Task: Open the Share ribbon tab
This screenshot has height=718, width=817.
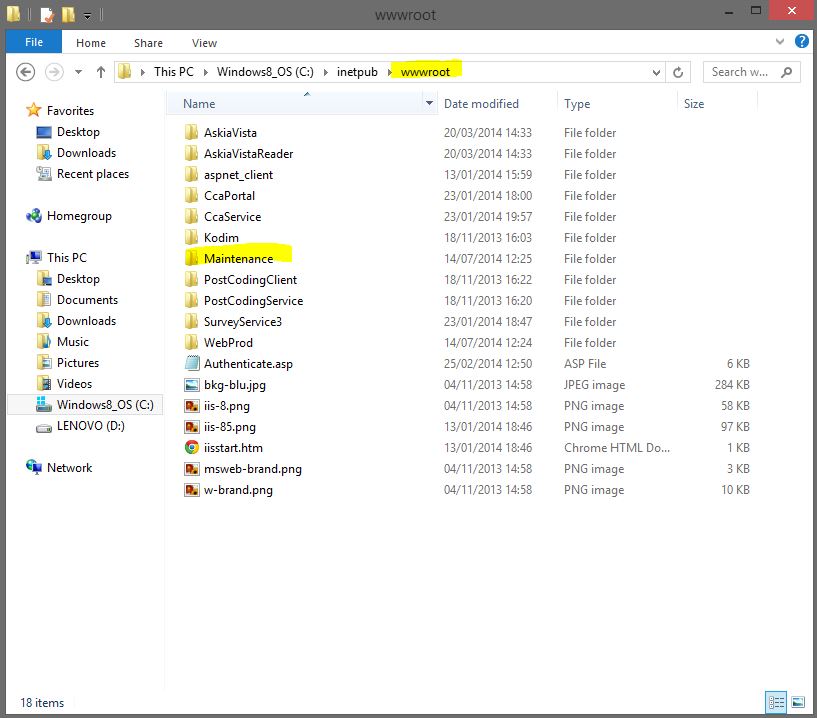Action: [148, 43]
